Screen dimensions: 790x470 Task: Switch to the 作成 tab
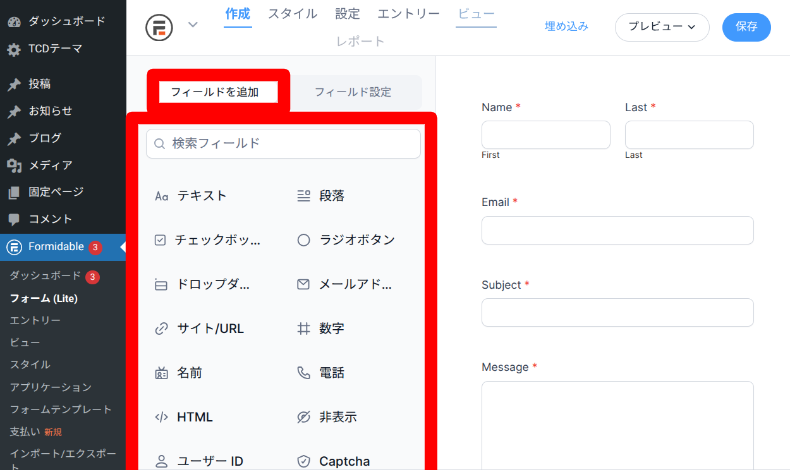point(238,14)
